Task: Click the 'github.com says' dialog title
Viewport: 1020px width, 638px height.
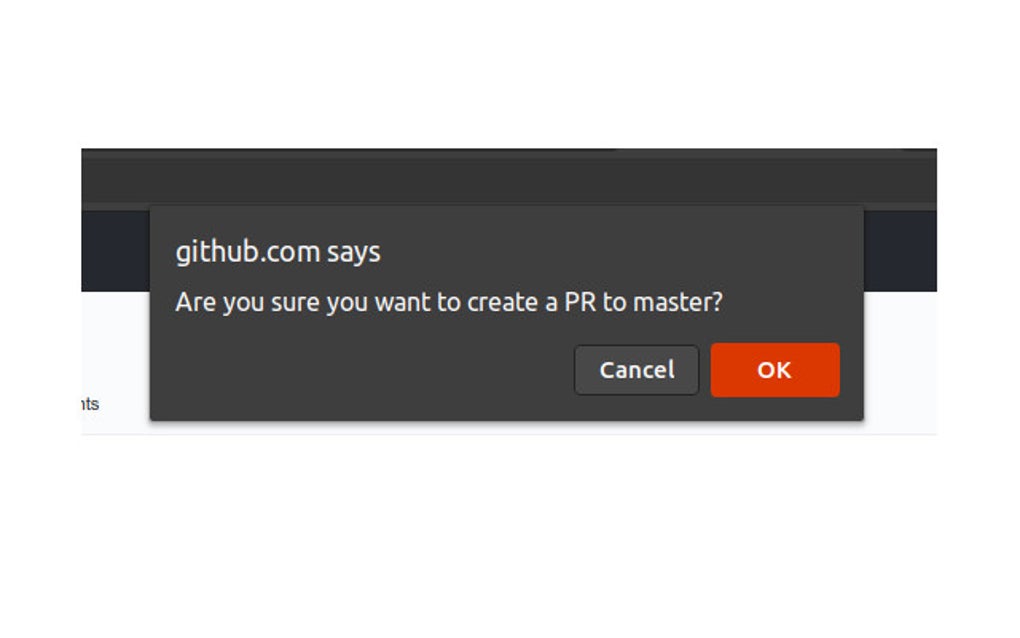Action: [x=278, y=252]
